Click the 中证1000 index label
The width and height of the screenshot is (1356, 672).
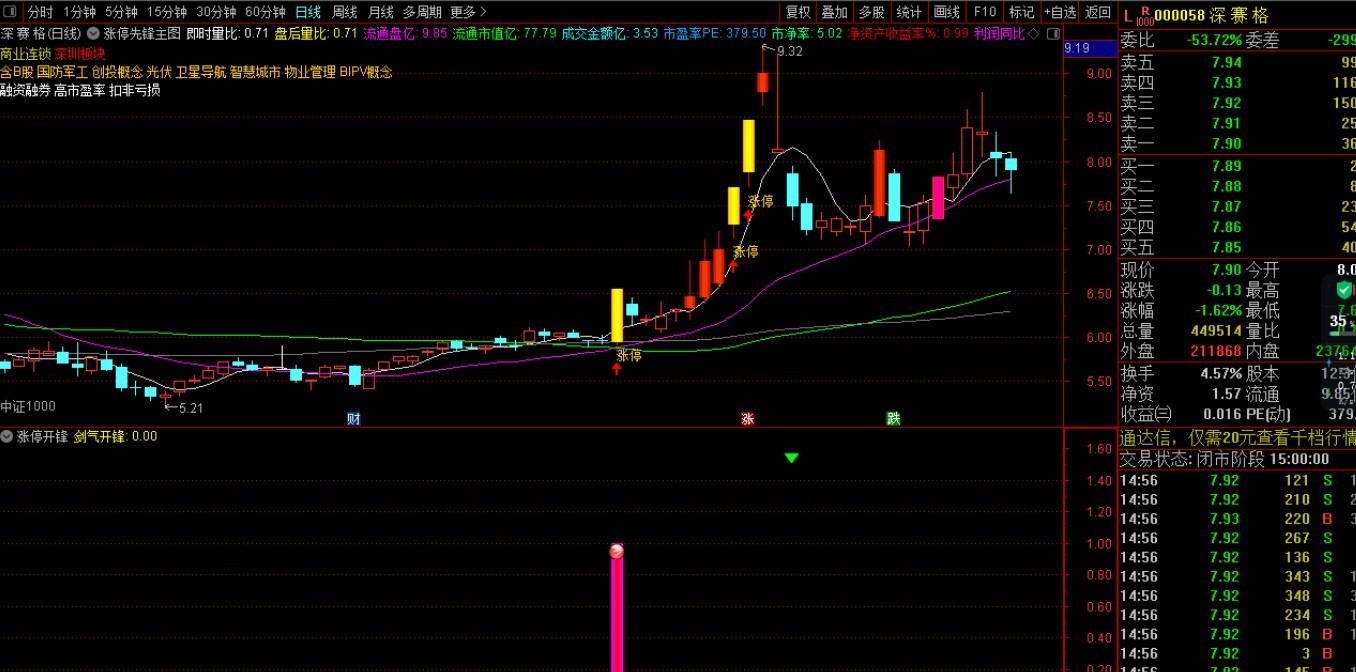(x=28, y=406)
